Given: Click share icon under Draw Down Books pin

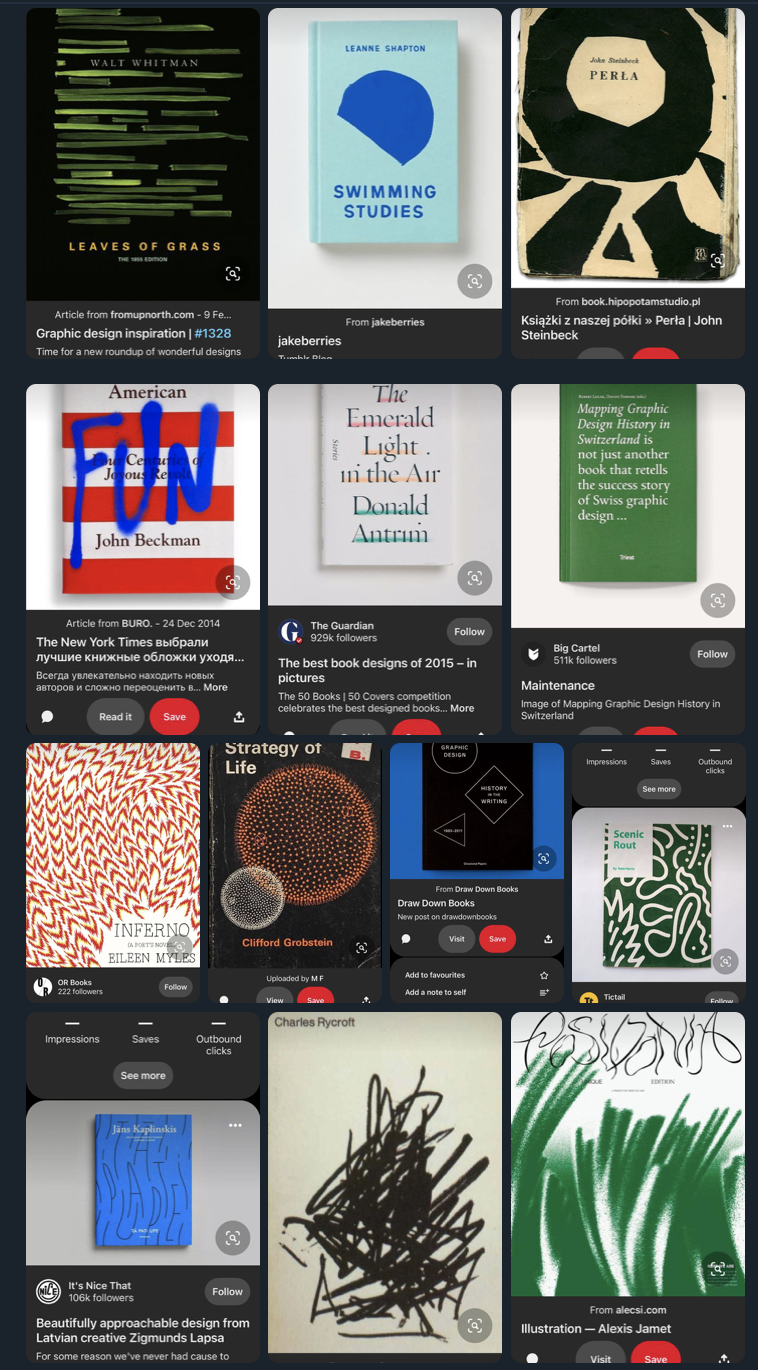Looking at the screenshot, I should coord(548,939).
